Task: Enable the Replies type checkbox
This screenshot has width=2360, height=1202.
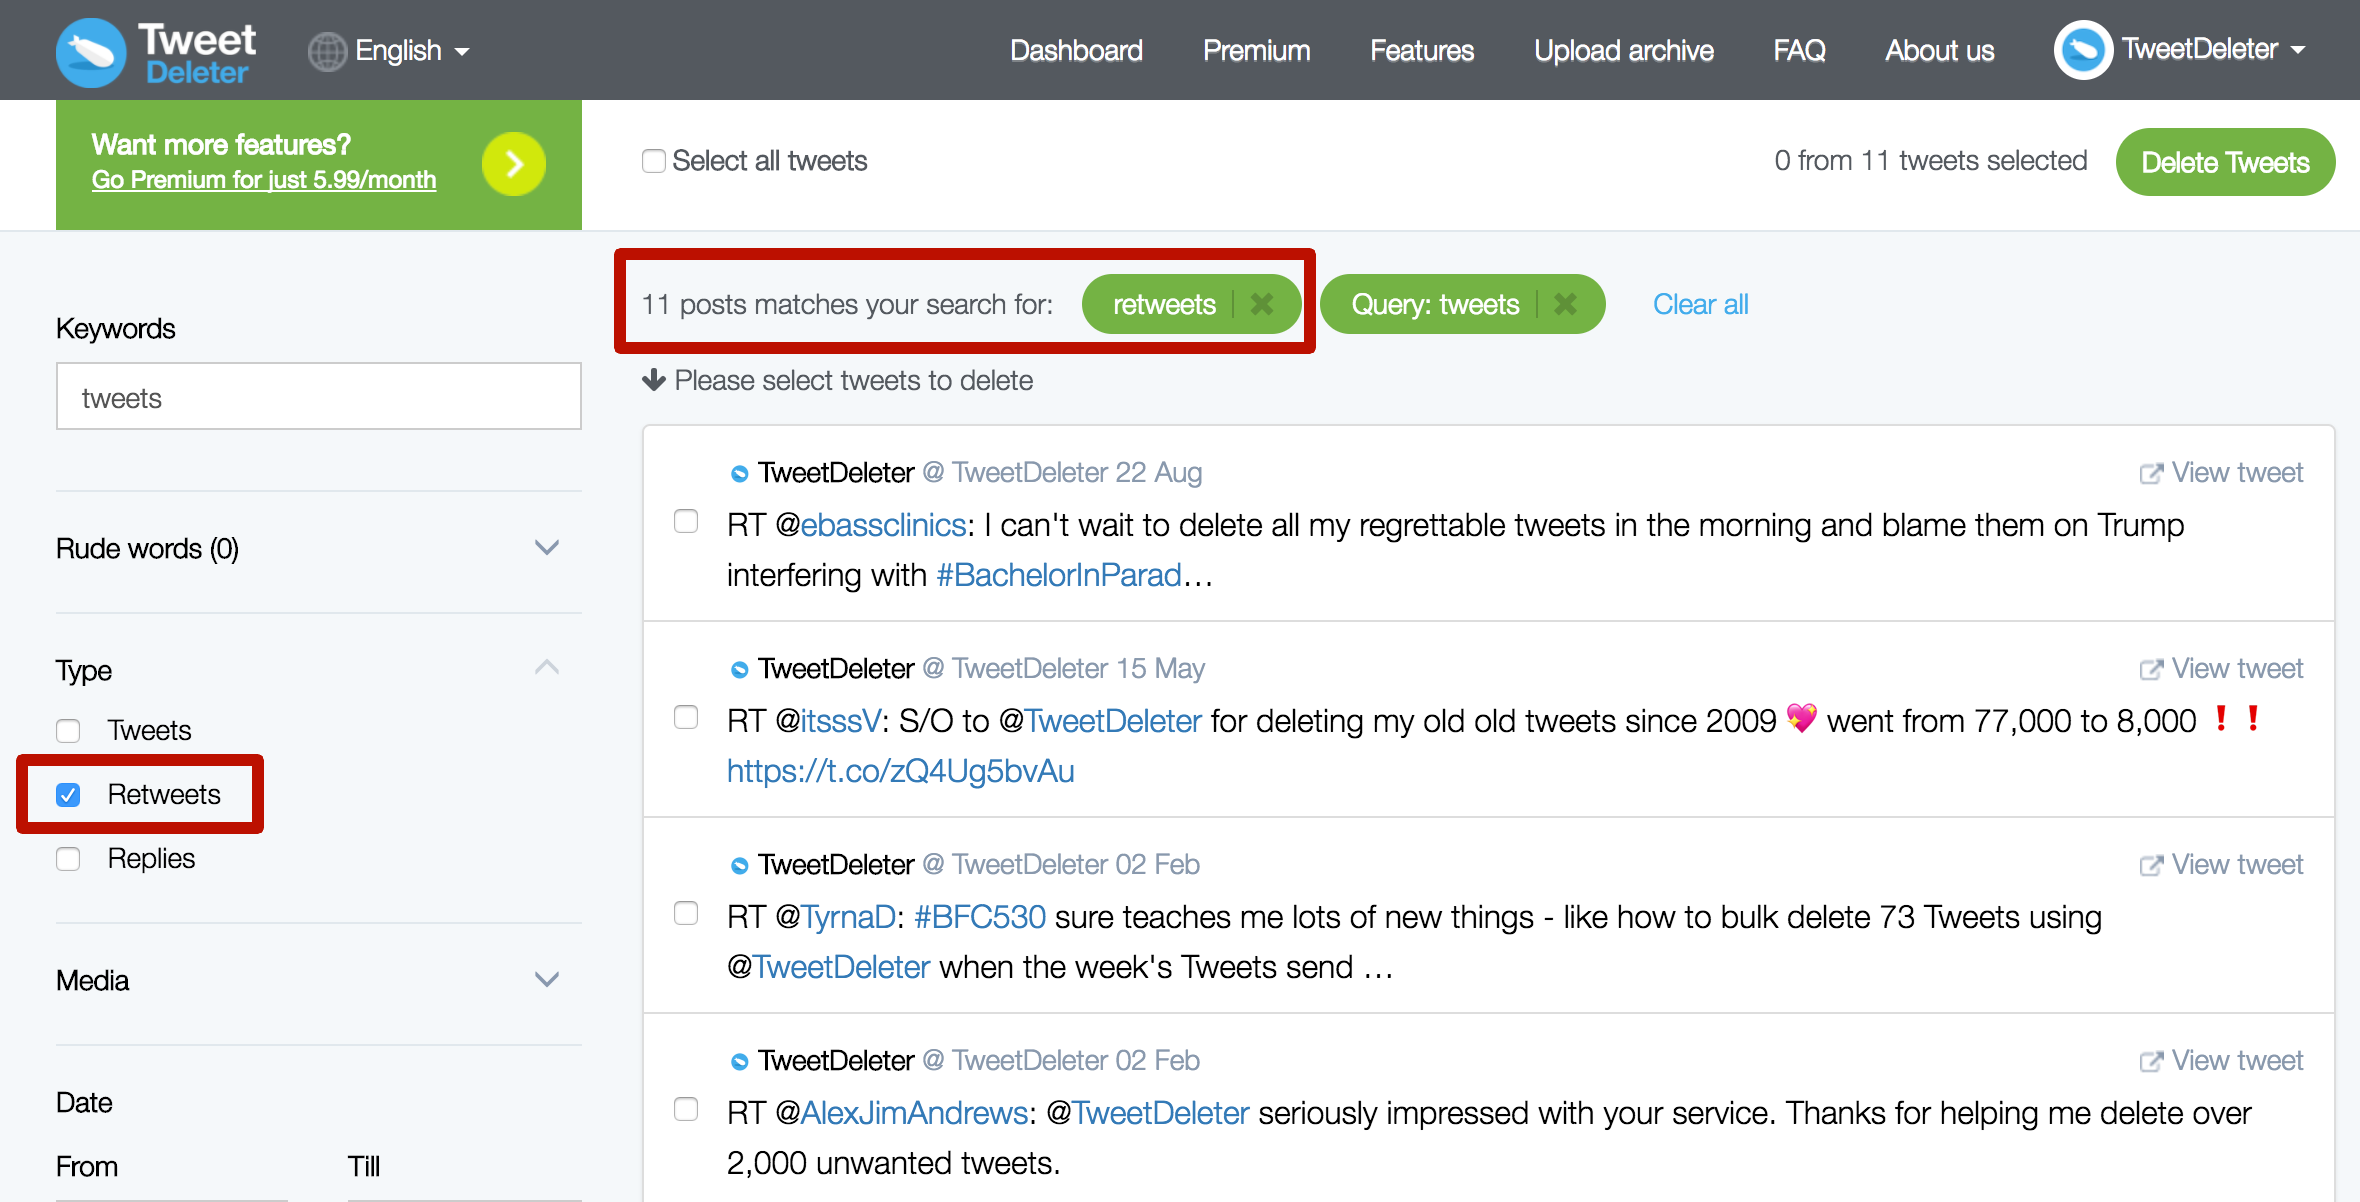Action: coord(67,859)
